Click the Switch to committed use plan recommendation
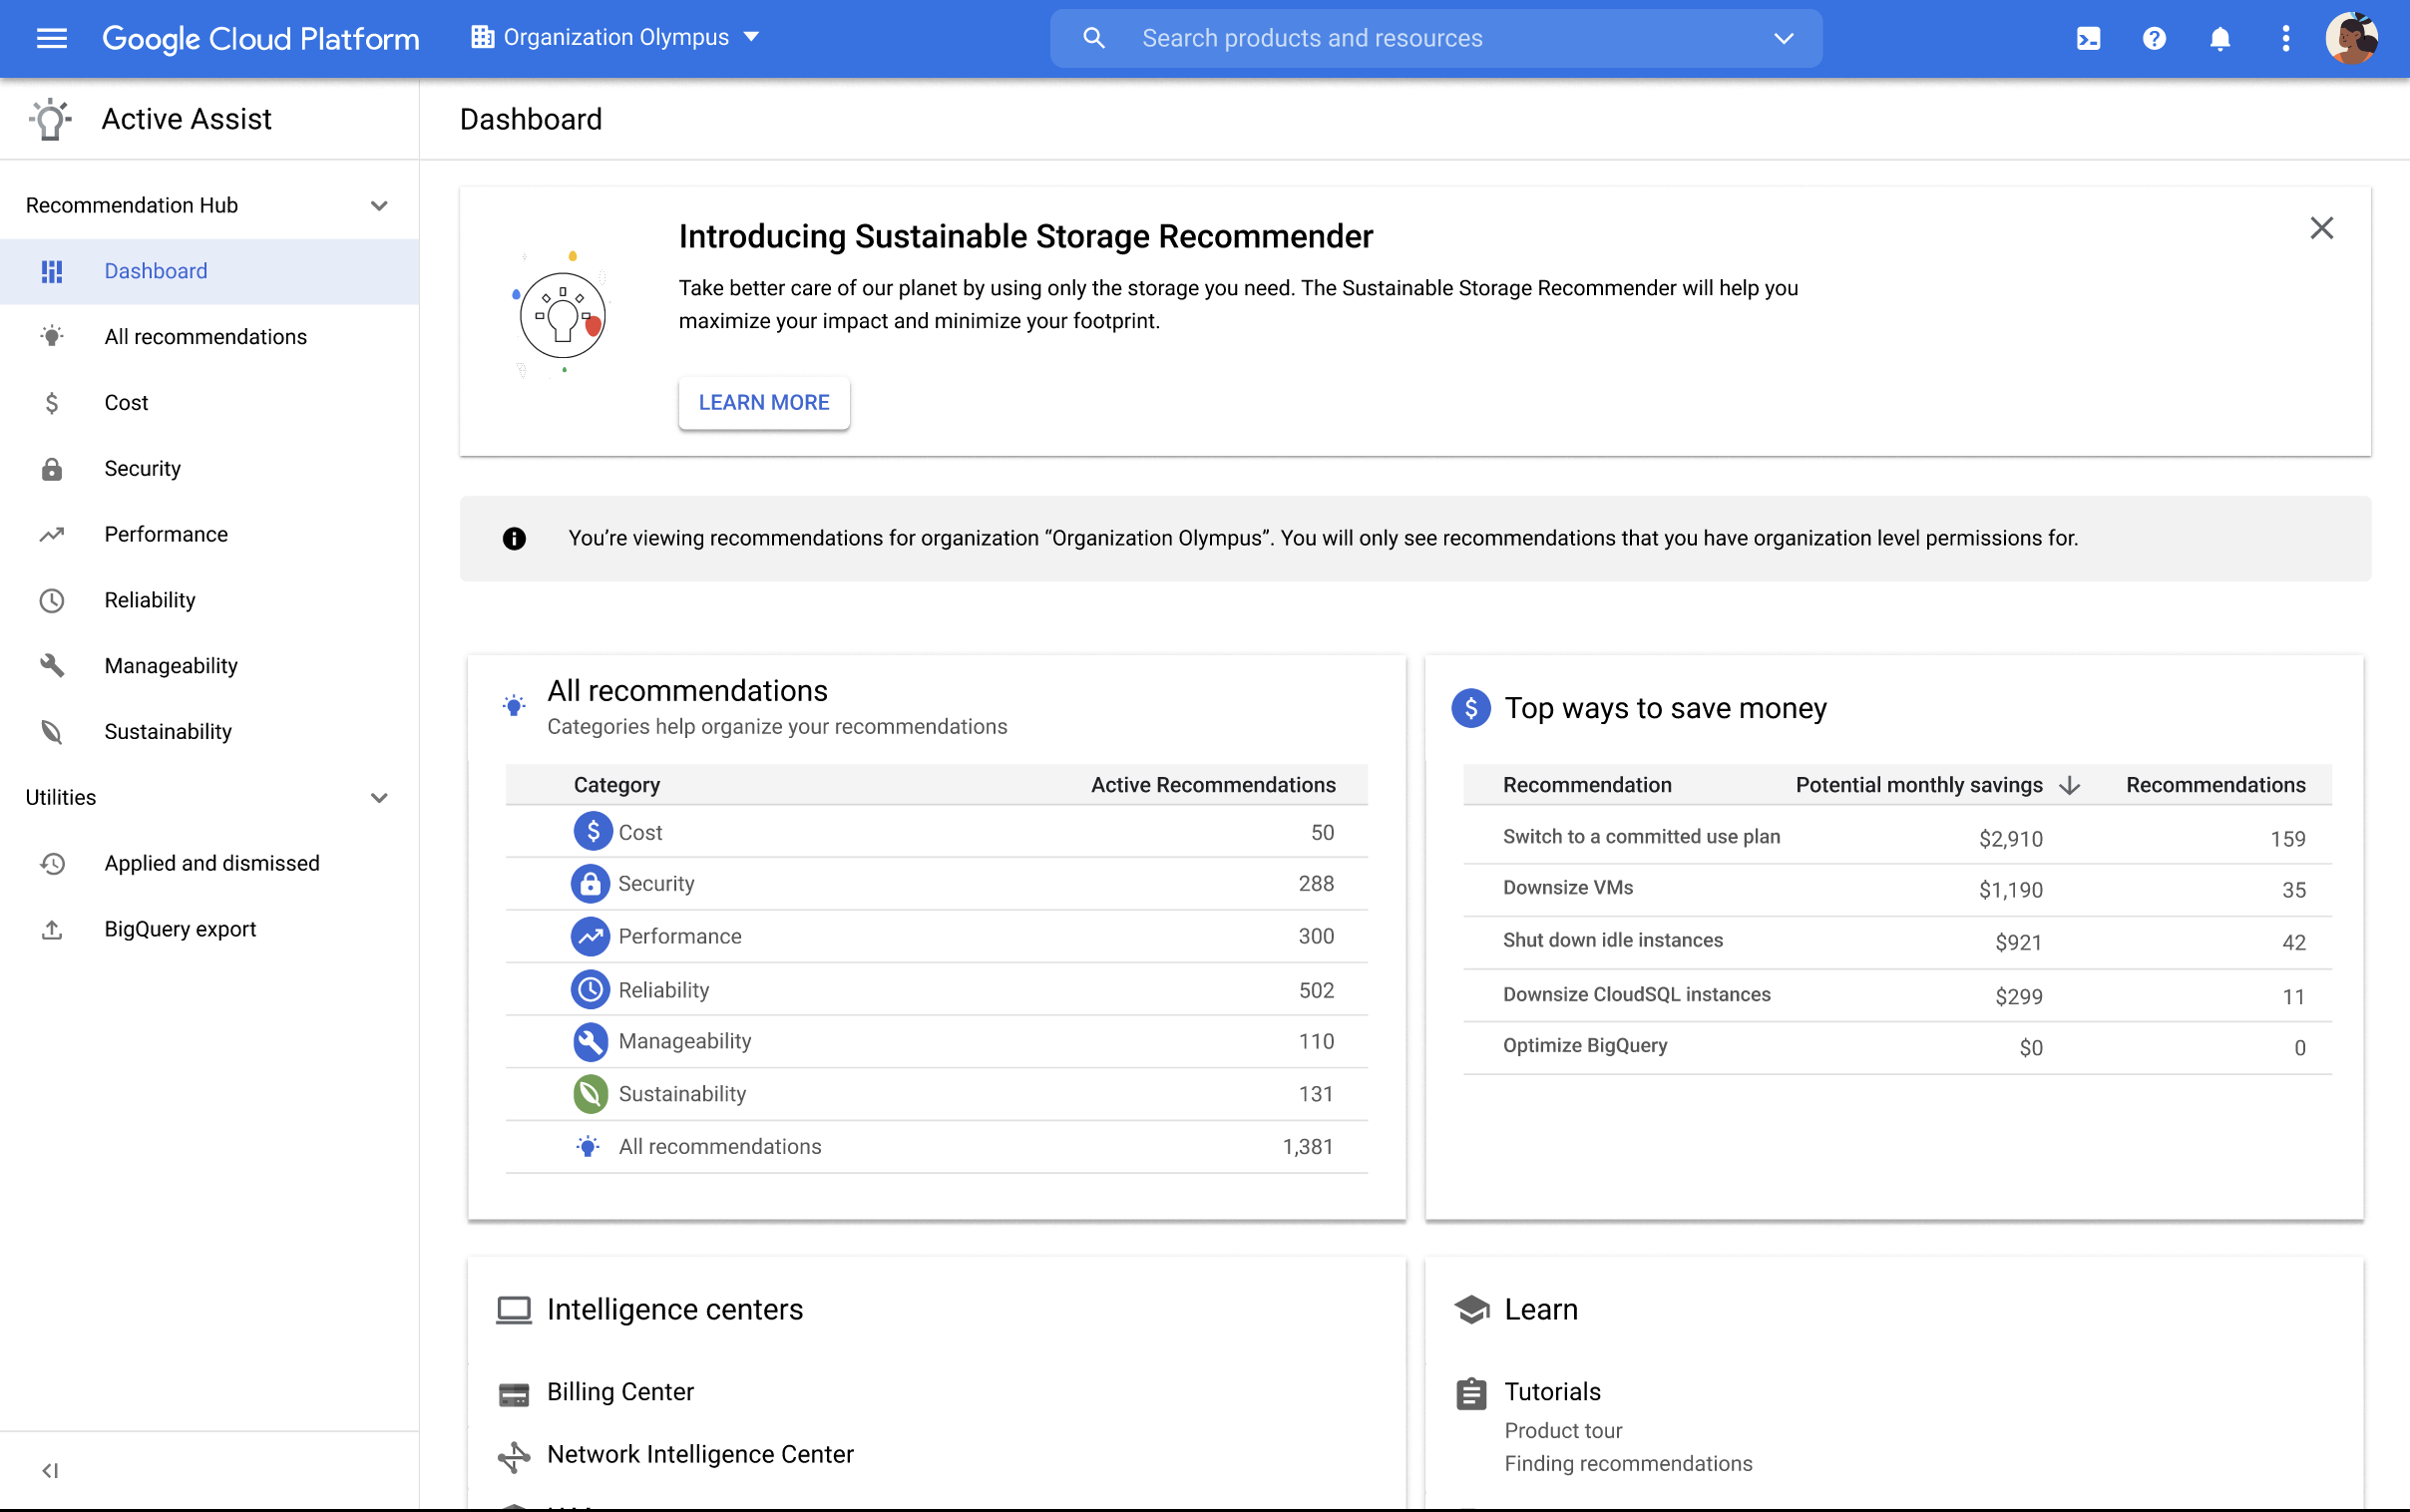The height and width of the screenshot is (1512, 2410). coord(1640,836)
